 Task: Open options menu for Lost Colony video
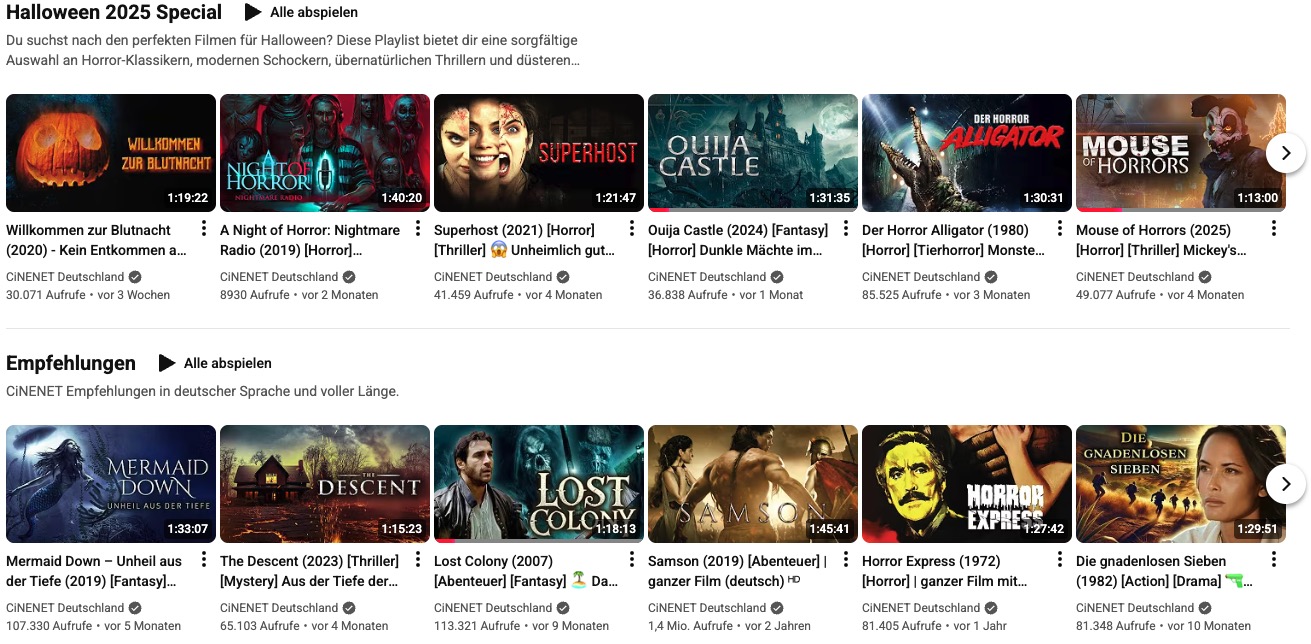click(632, 560)
